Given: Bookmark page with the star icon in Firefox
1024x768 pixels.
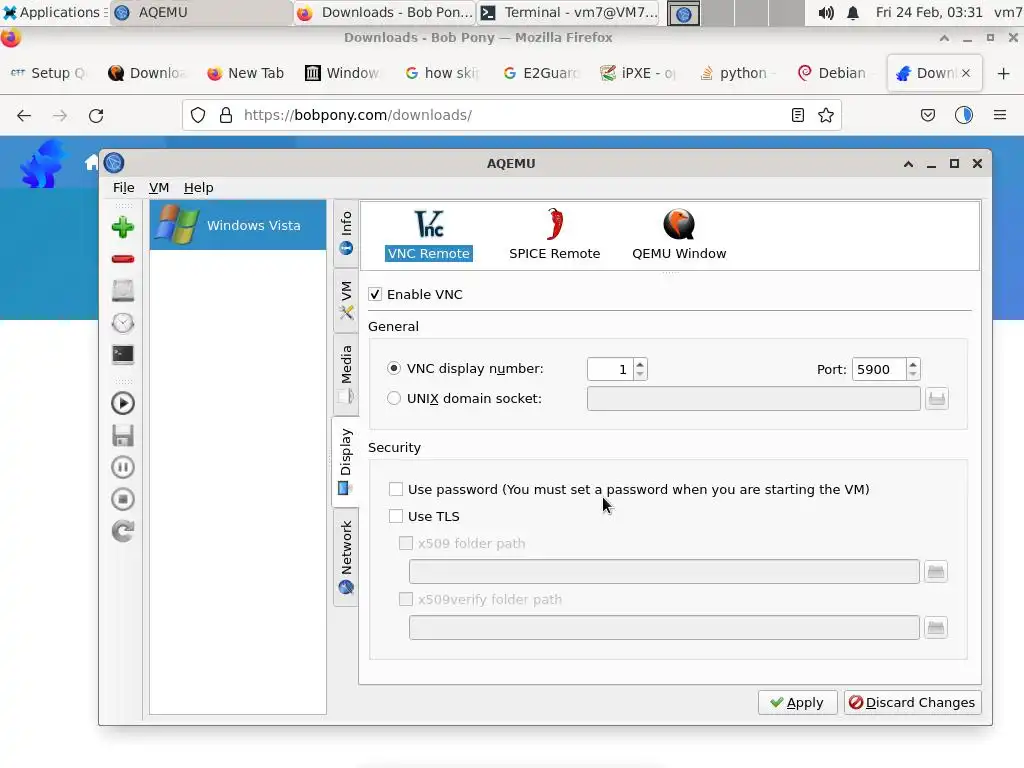Looking at the screenshot, I should click(825, 116).
